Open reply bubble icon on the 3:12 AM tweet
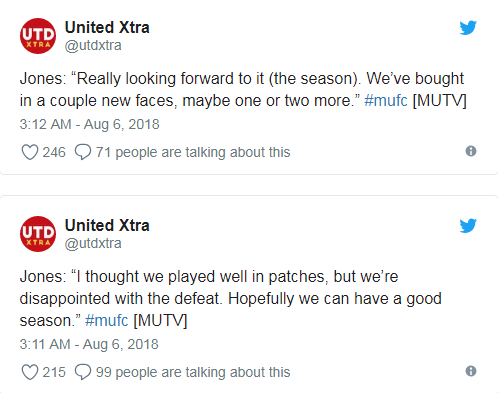 (83, 152)
